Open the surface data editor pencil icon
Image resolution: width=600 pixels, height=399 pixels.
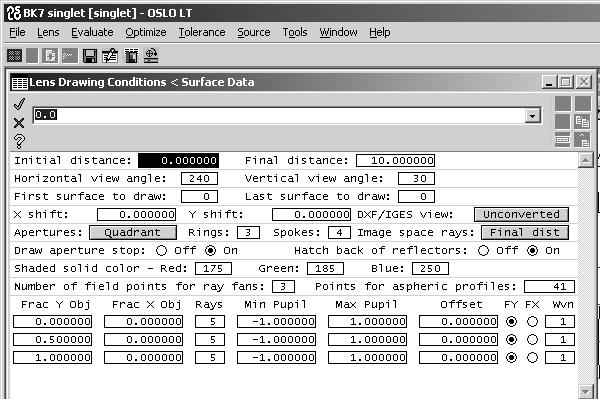click(110, 56)
